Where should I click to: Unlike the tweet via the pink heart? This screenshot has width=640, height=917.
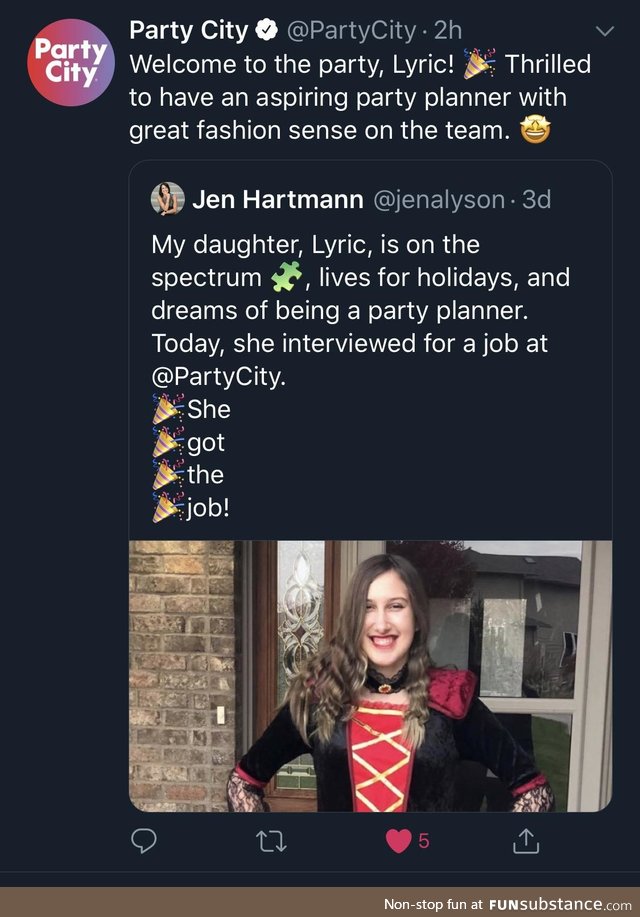point(398,842)
